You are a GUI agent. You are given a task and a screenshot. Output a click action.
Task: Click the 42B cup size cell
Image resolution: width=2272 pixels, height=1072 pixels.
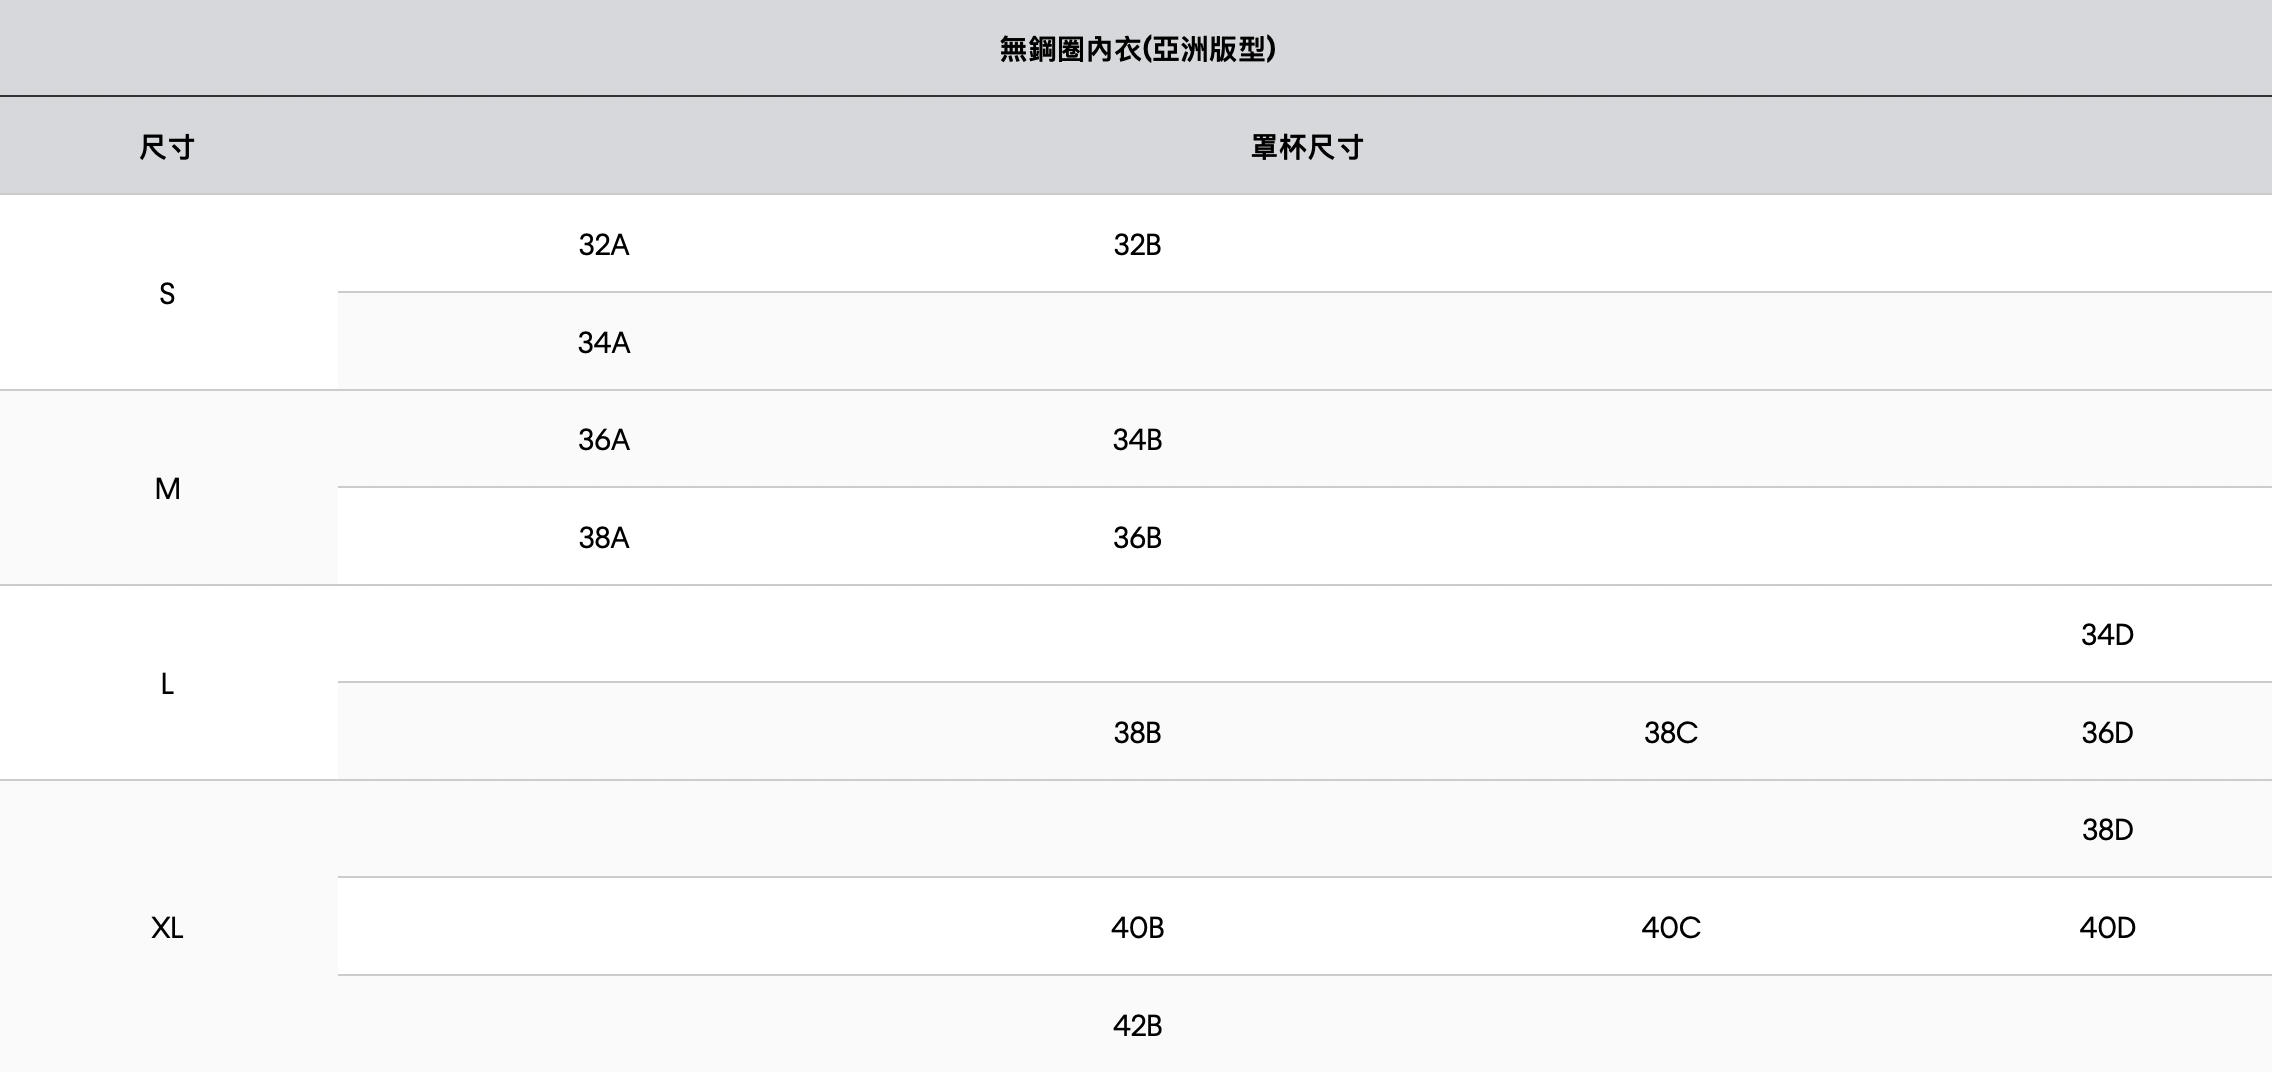click(x=1137, y=1026)
